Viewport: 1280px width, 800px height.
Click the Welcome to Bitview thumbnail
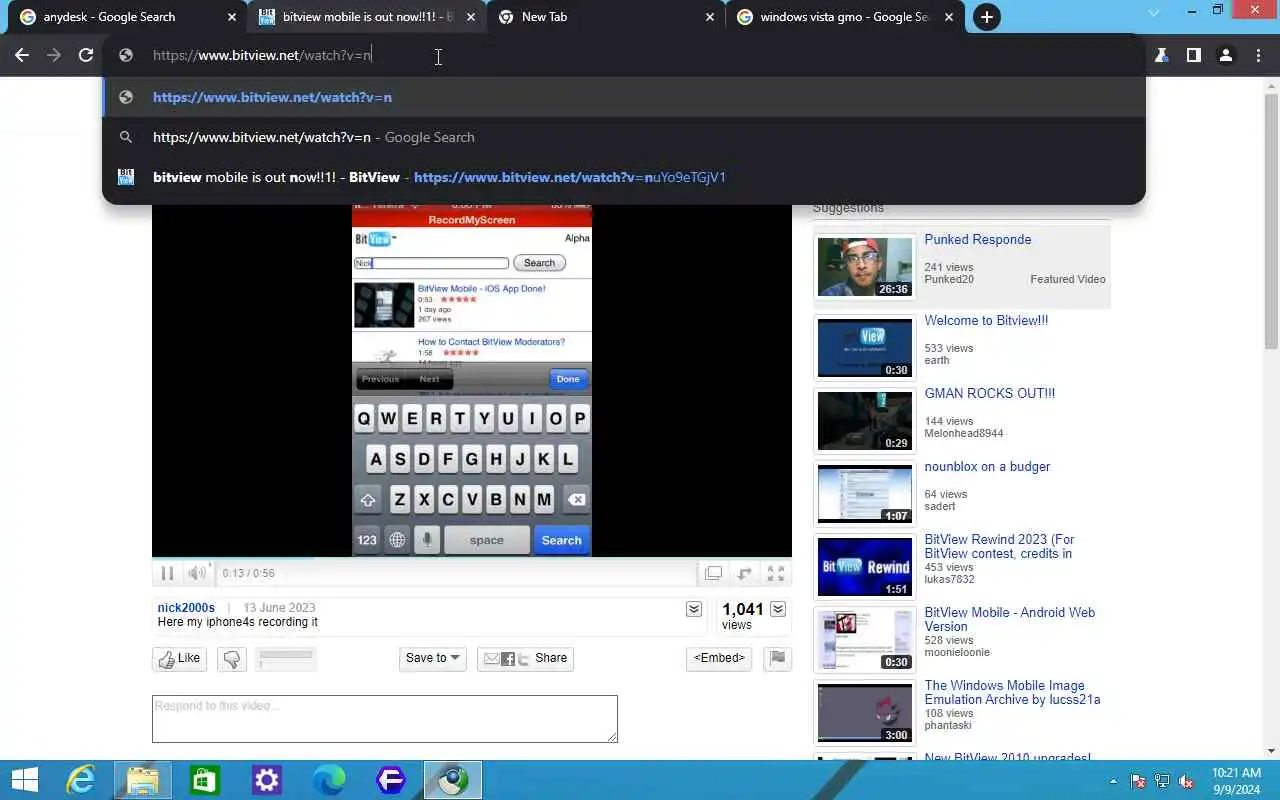pyautogui.click(x=865, y=348)
